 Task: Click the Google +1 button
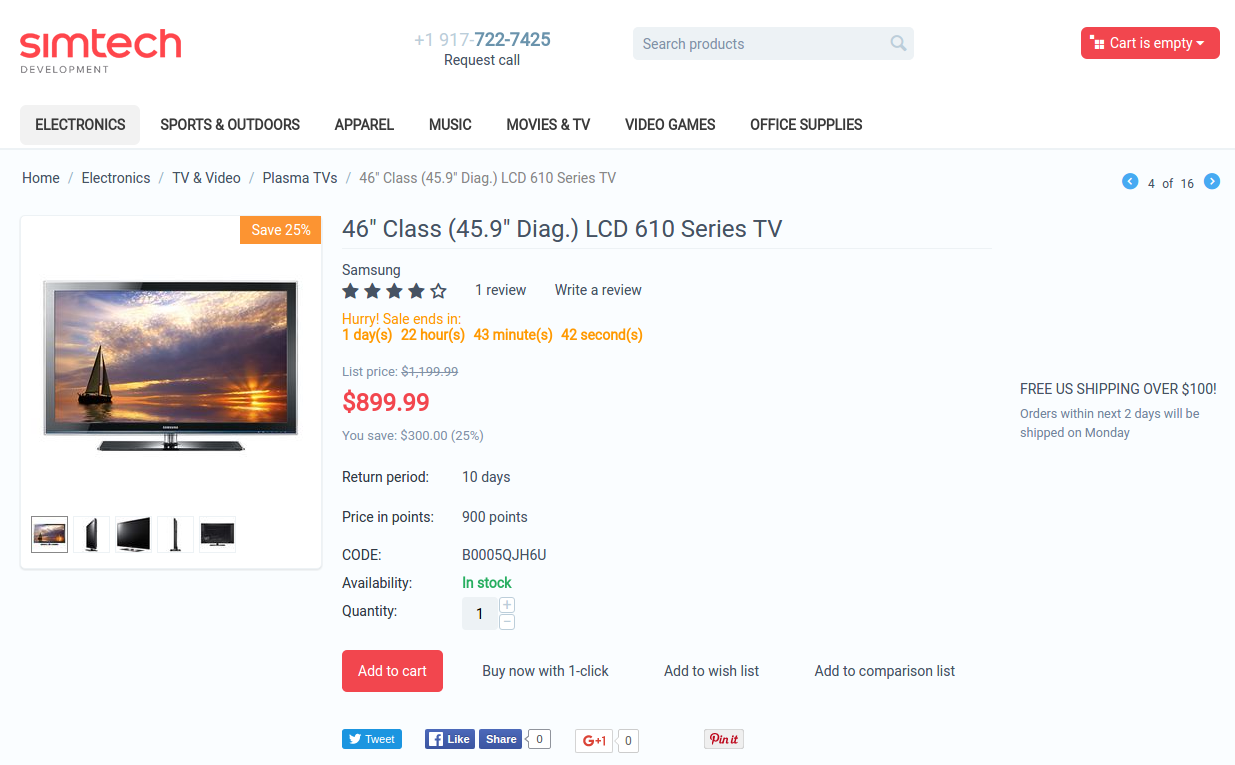594,741
